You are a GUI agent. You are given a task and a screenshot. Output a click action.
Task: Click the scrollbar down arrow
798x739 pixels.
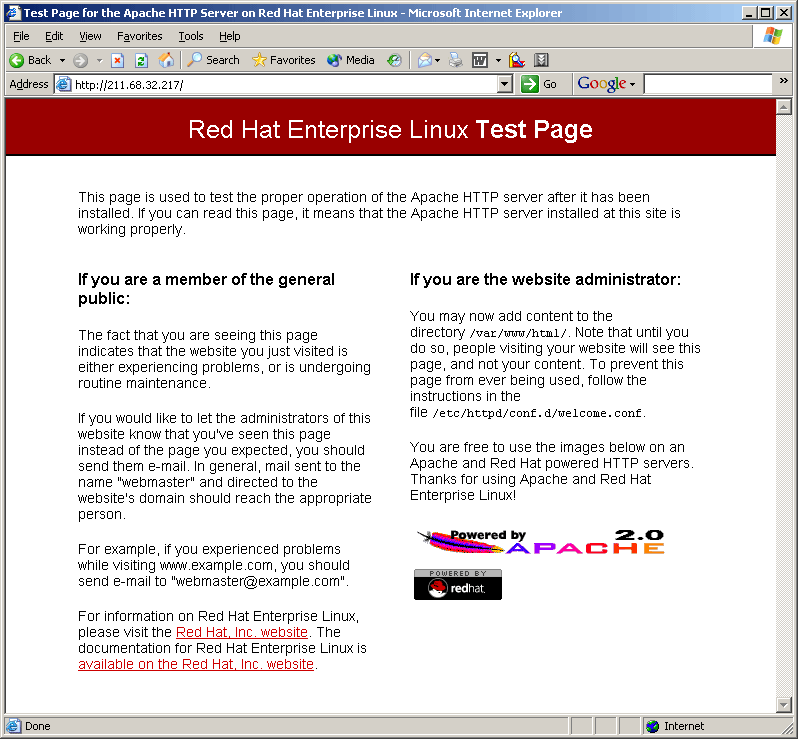coord(783,705)
